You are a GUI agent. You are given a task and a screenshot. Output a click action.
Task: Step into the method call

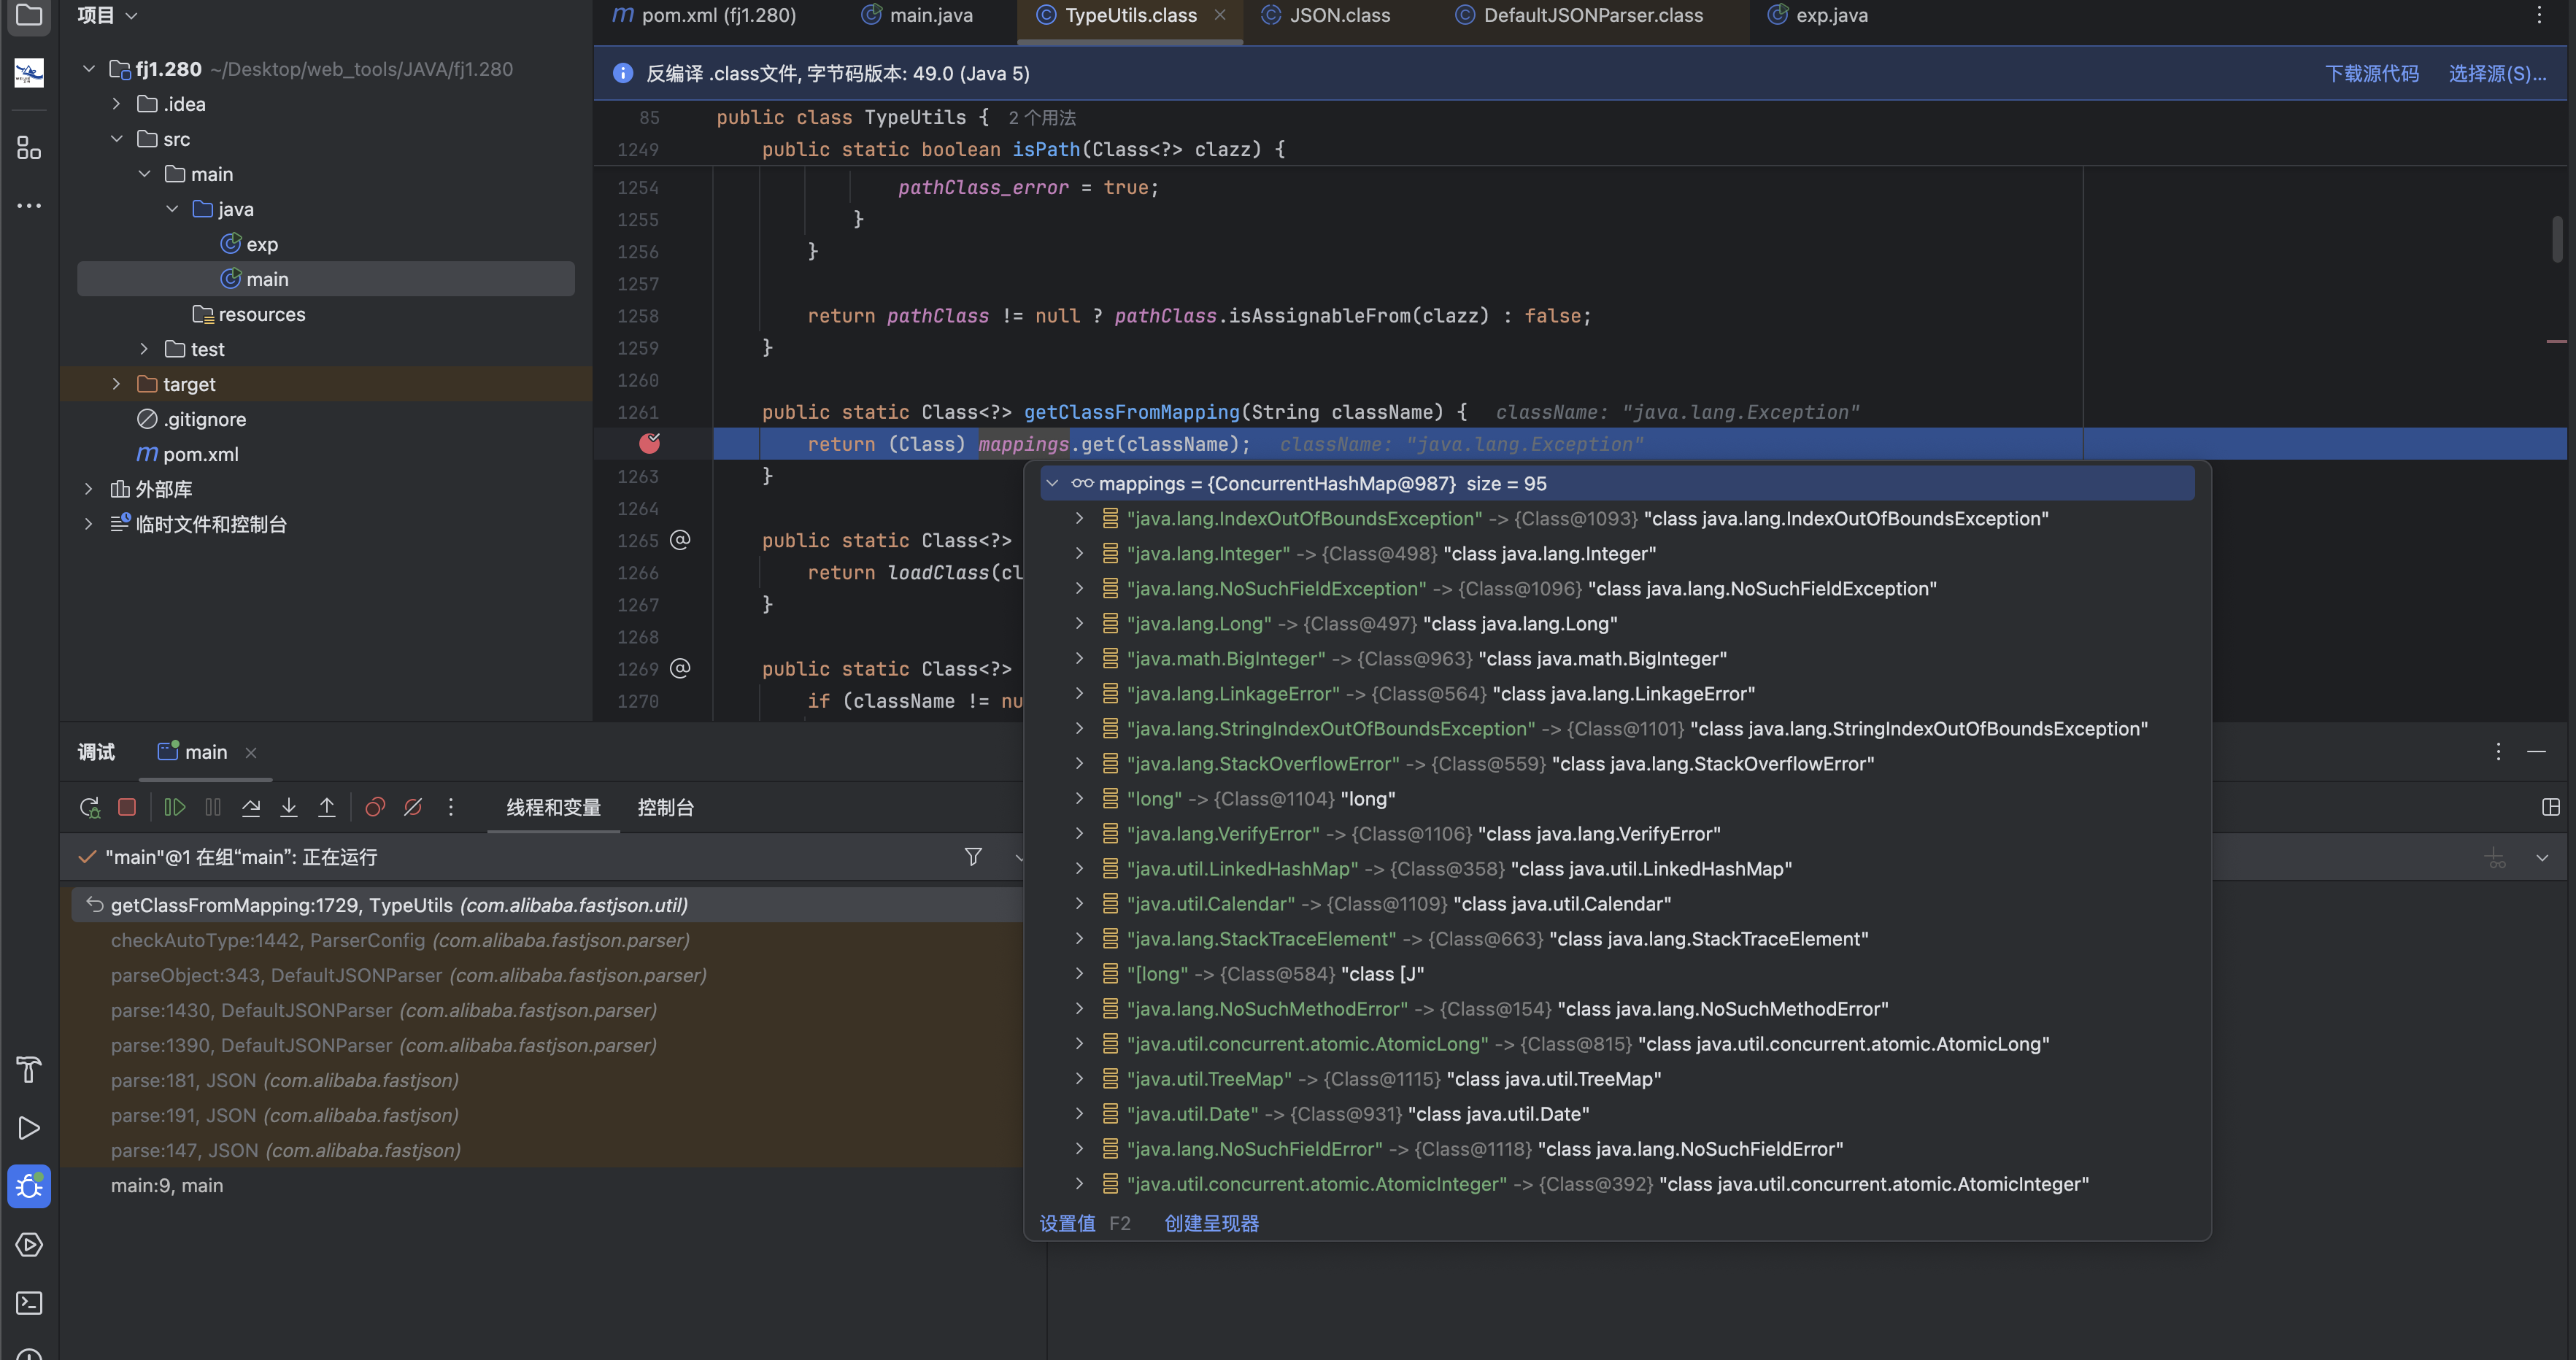(289, 807)
